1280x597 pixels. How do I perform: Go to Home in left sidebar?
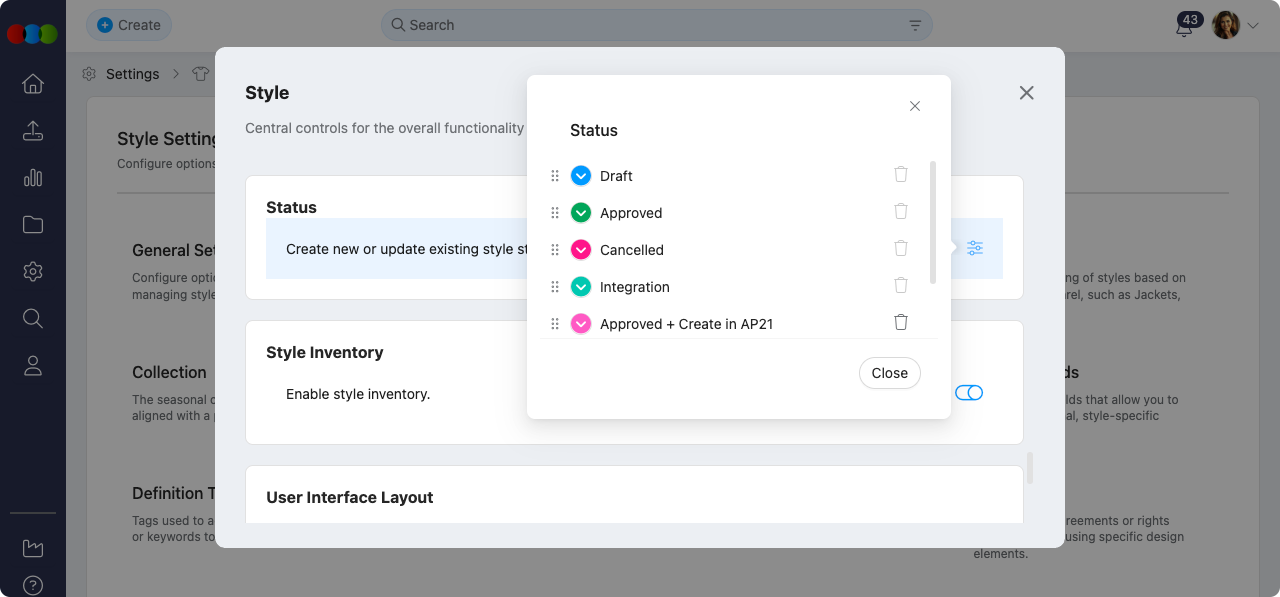coord(33,84)
